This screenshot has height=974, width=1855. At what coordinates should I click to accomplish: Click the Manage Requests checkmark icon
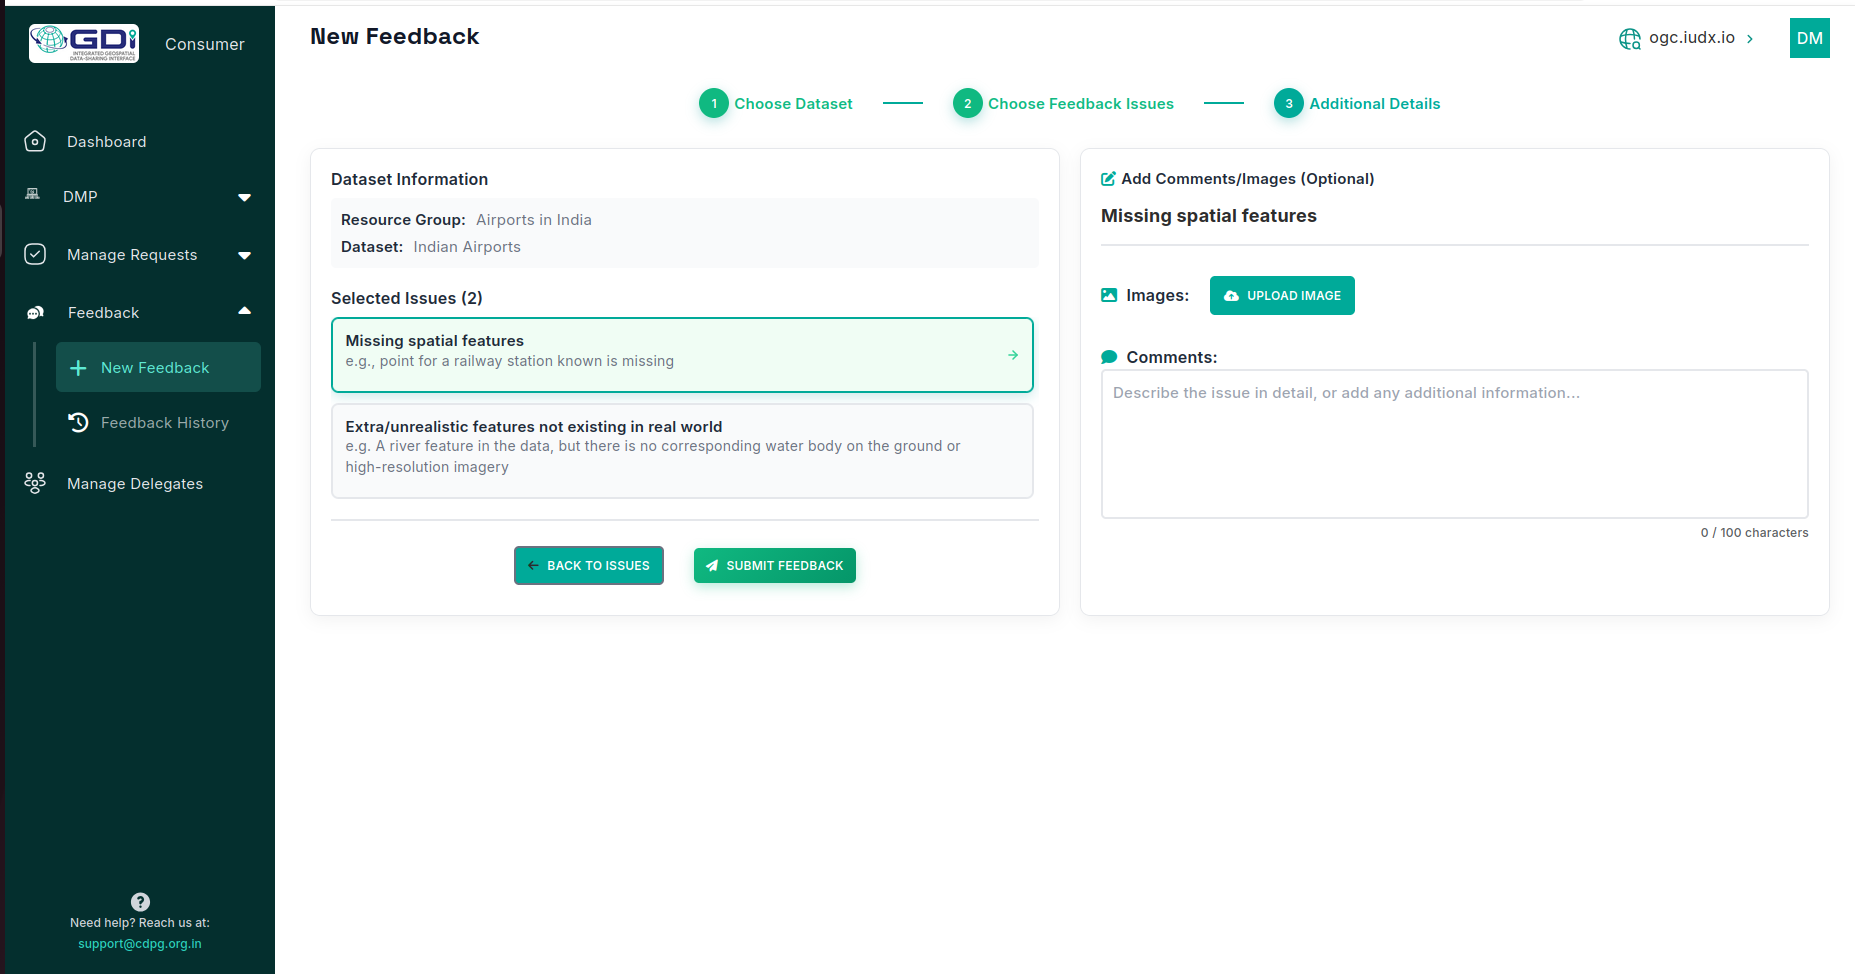point(35,255)
